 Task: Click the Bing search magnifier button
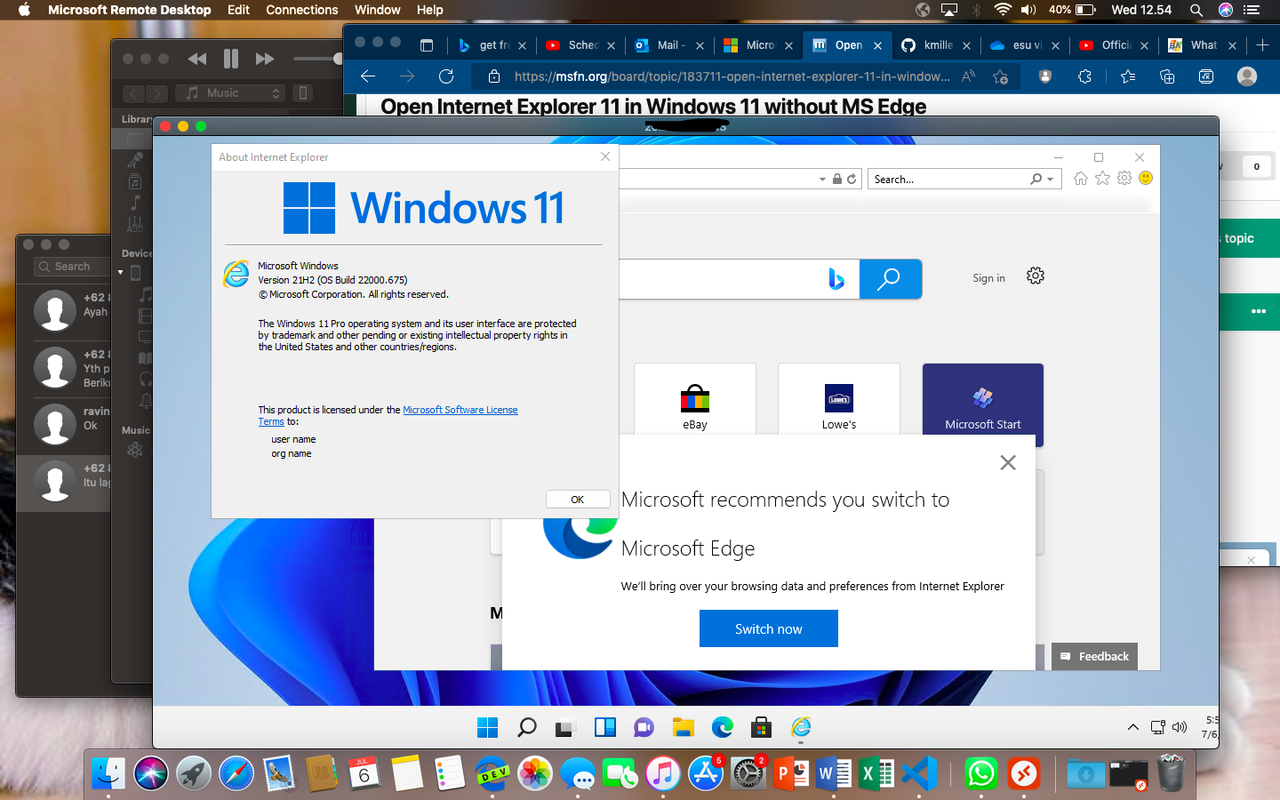890,279
